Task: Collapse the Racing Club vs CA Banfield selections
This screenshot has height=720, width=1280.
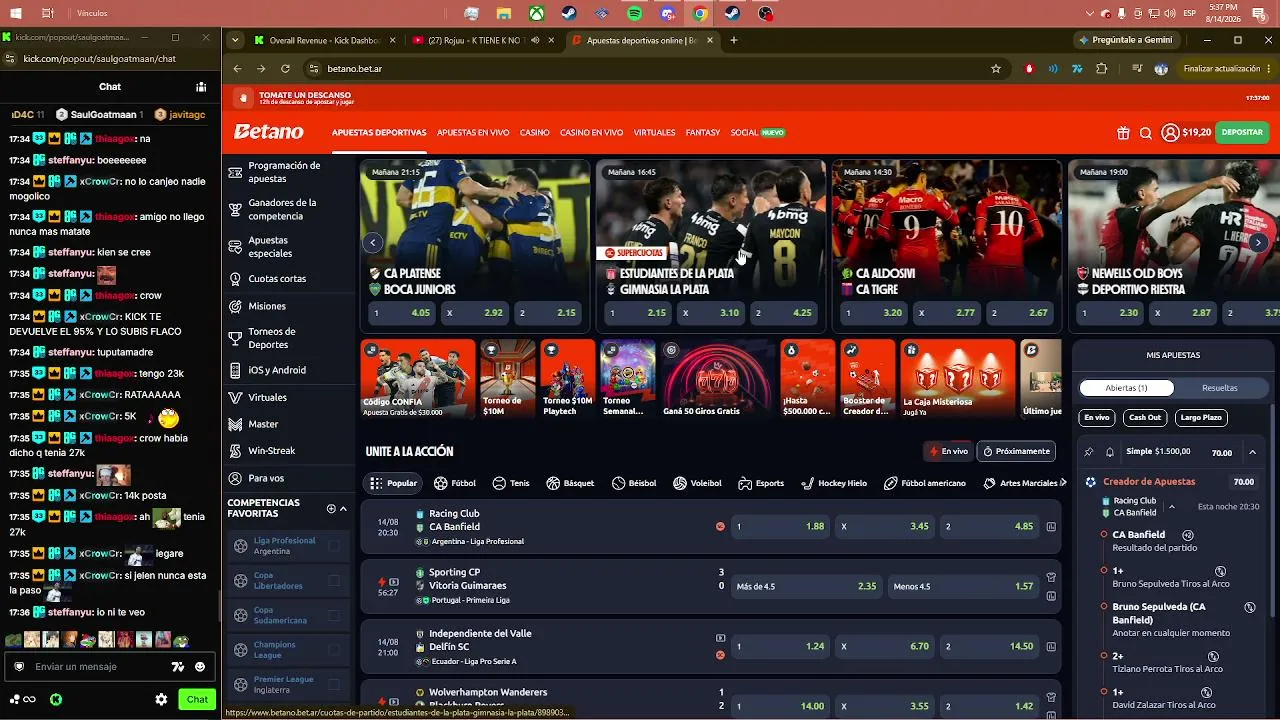Action: coord(1171,507)
